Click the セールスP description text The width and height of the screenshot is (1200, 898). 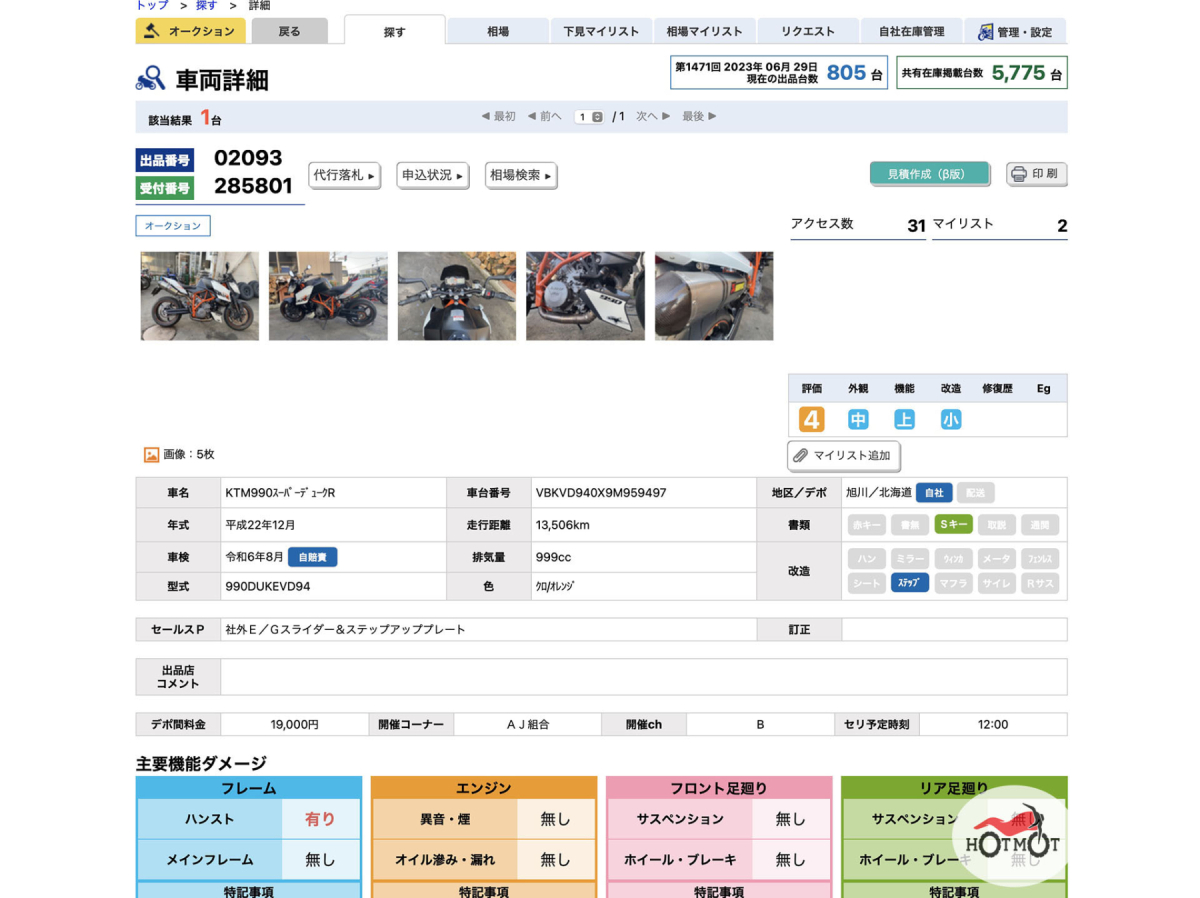pos(346,630)
